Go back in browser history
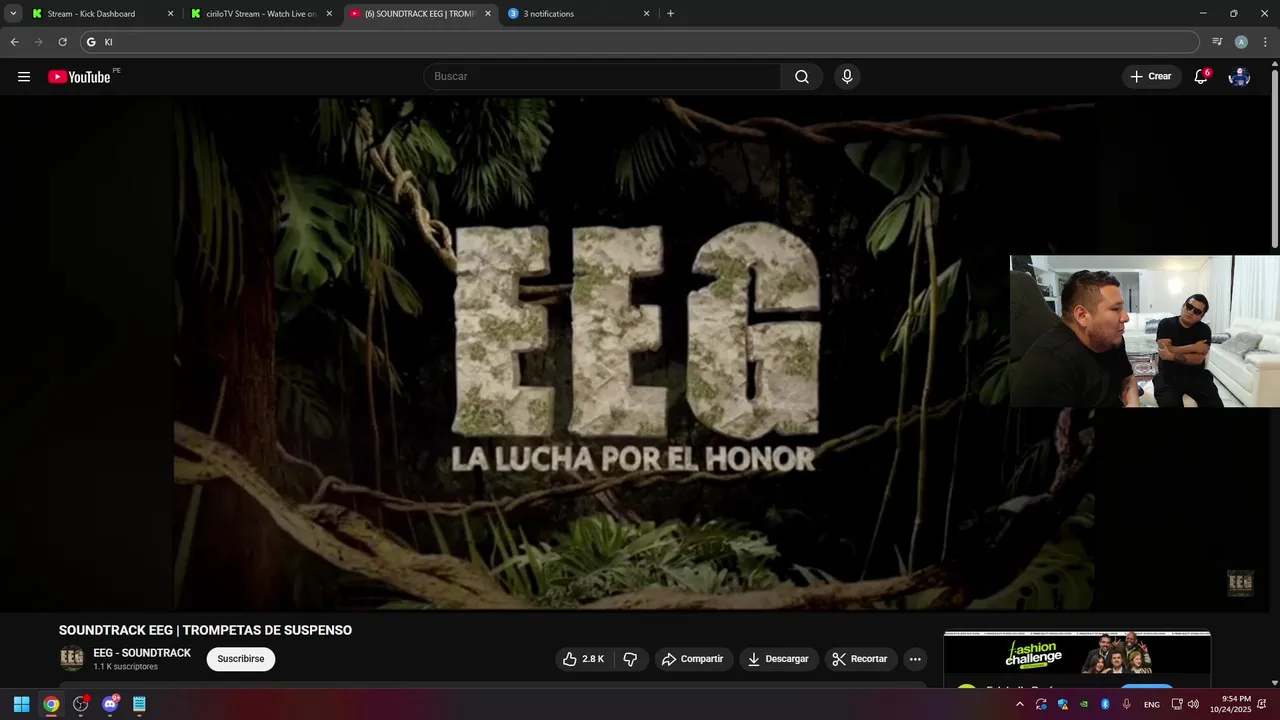 pyautogui.click(x=14, y=42)
